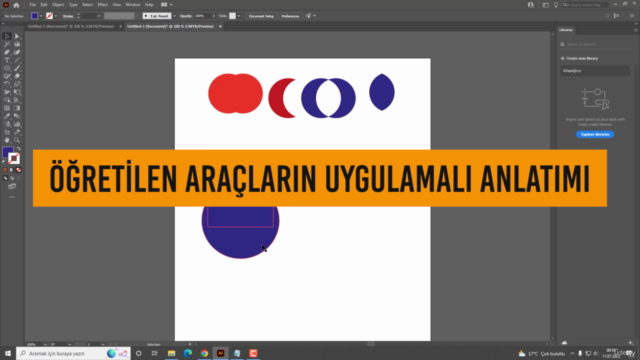Swap fill and stroke colors arrow
This screenshot has height=360, width=640.
[18, 149]
